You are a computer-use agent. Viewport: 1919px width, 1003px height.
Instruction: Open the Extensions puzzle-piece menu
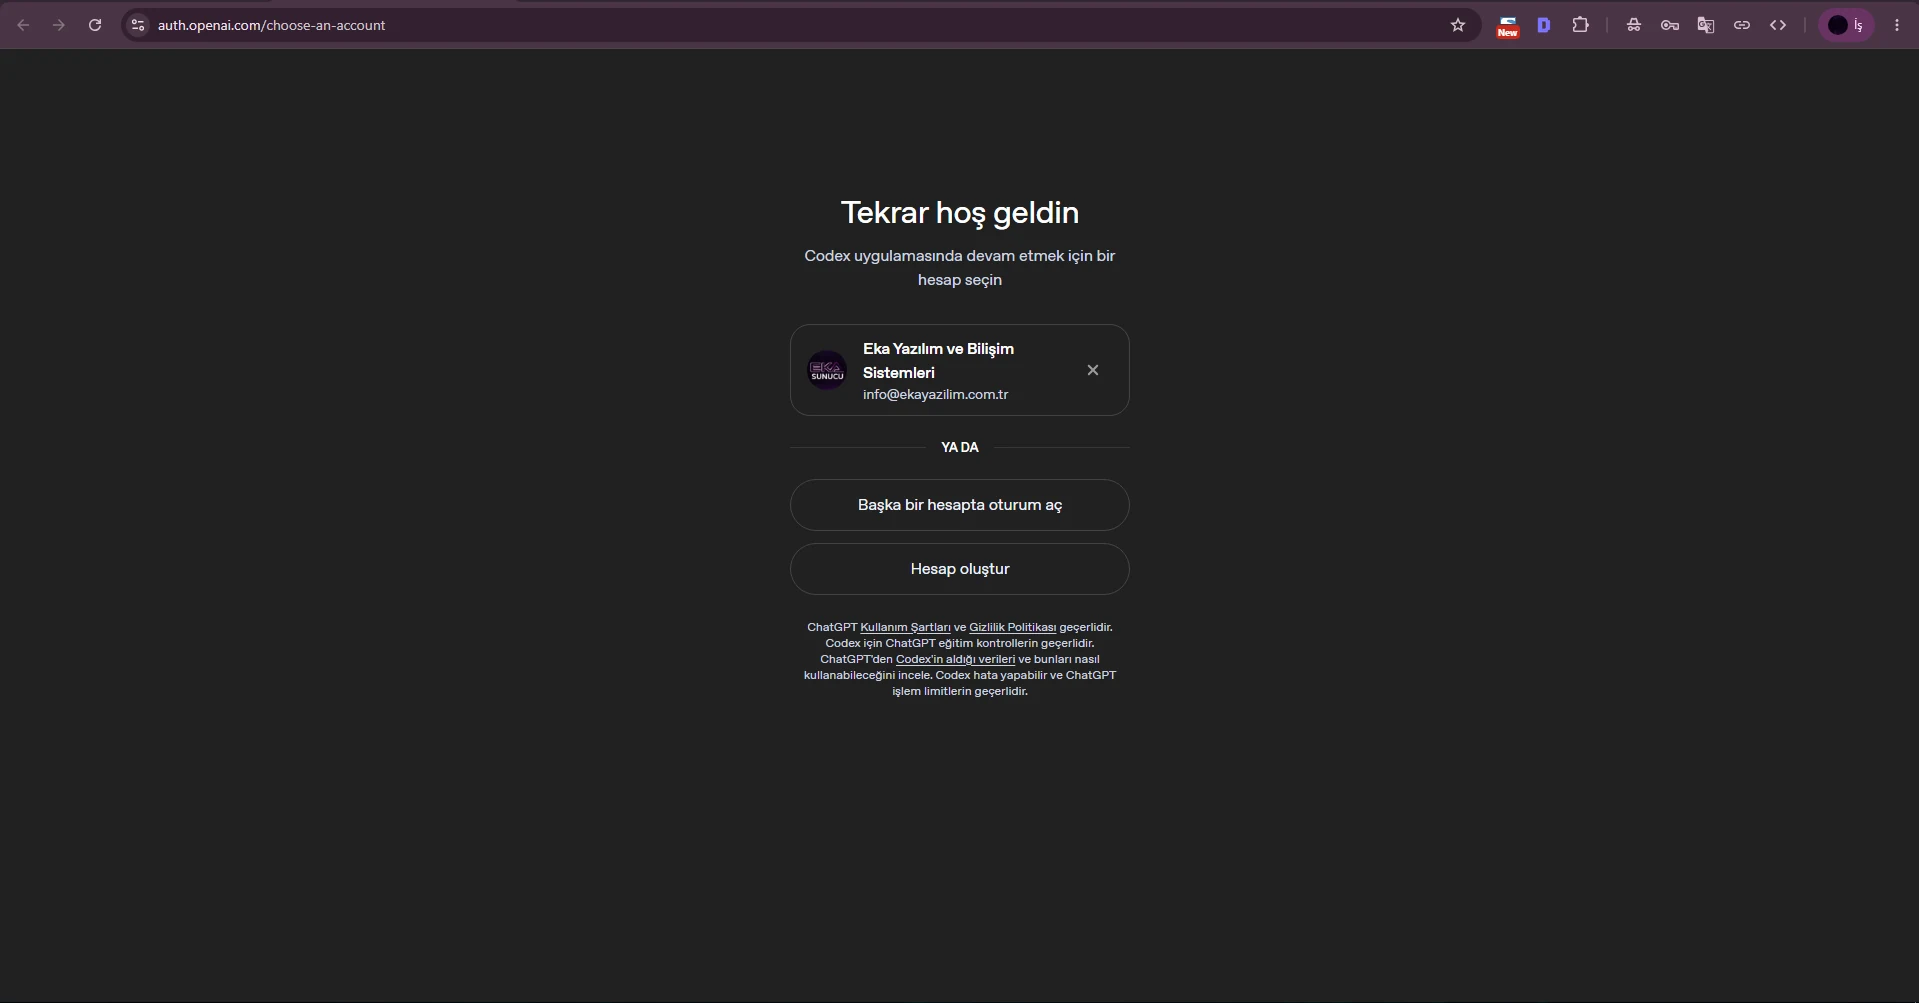pos(1580,25)
